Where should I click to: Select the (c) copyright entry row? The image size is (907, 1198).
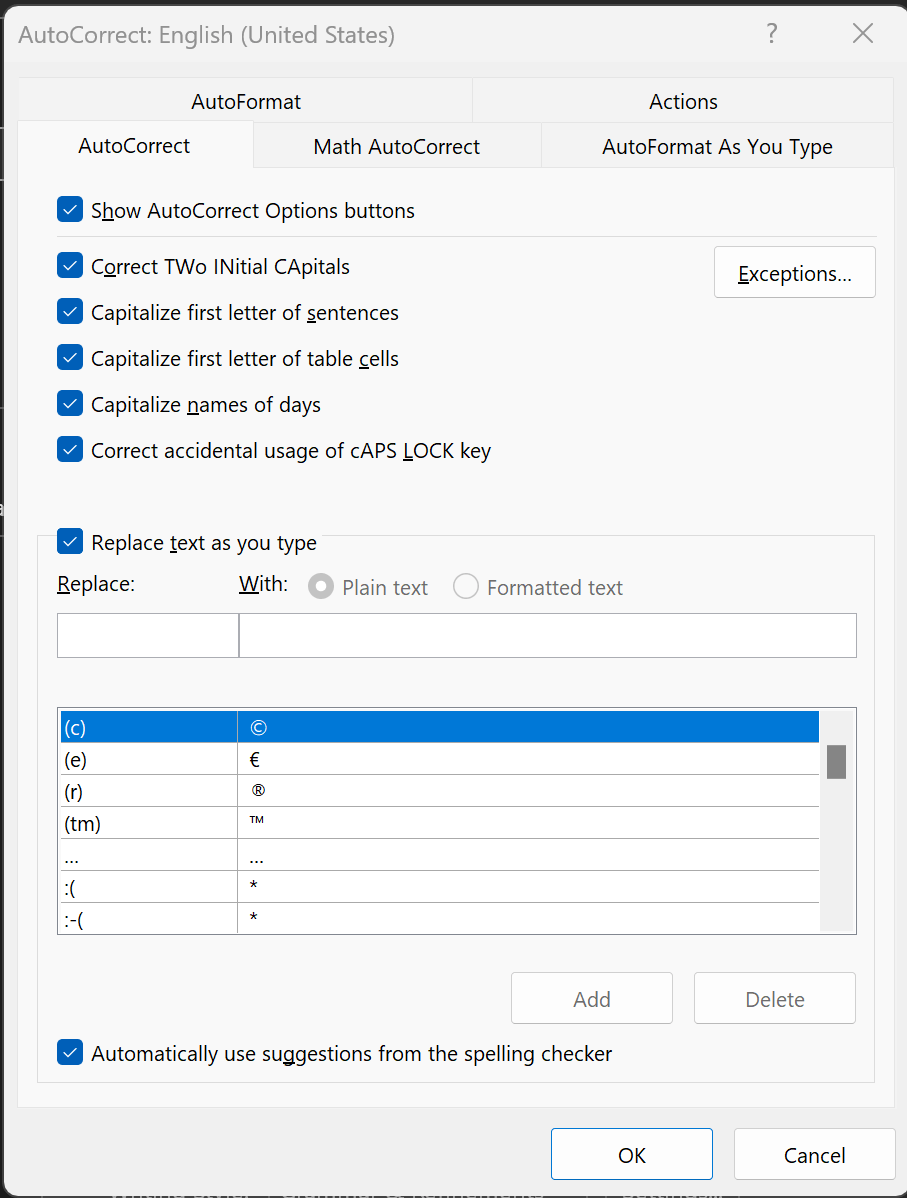(439, 727)
